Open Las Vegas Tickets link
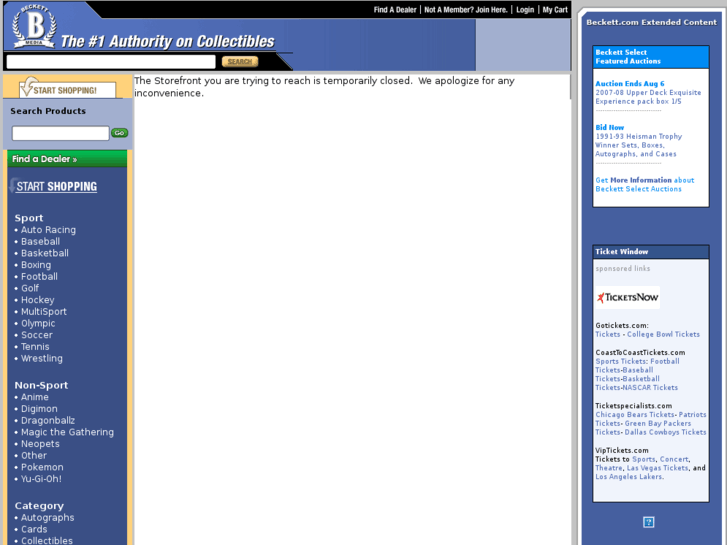Viewport: 727px width, 545px height. tap(657, 468)
